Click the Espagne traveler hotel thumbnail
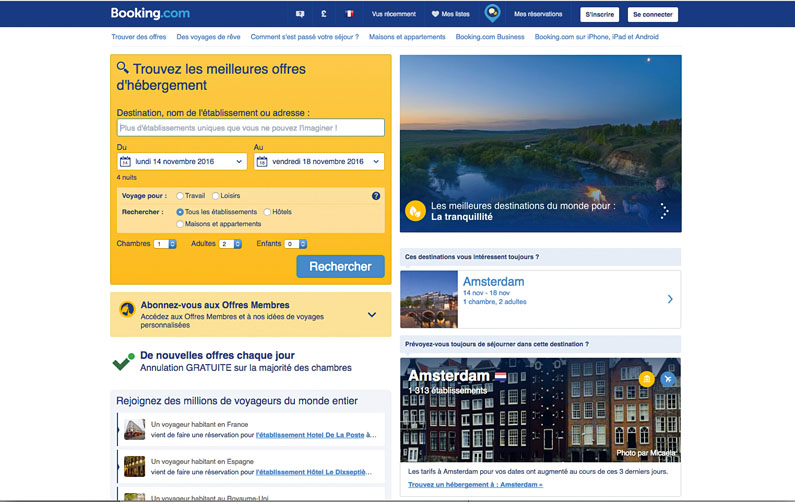This screenshot has width=795, height=502. pyautogui.click(x=134, y=467)
